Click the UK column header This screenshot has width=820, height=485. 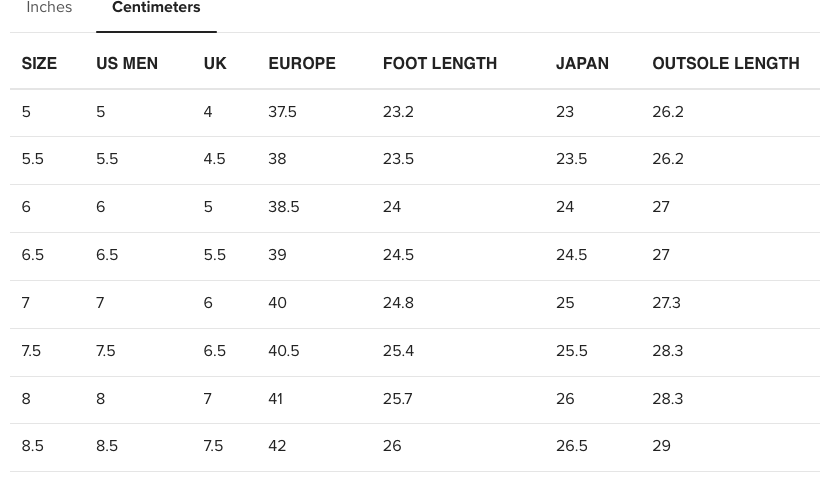pyautogui.click(x=215, y=63)
